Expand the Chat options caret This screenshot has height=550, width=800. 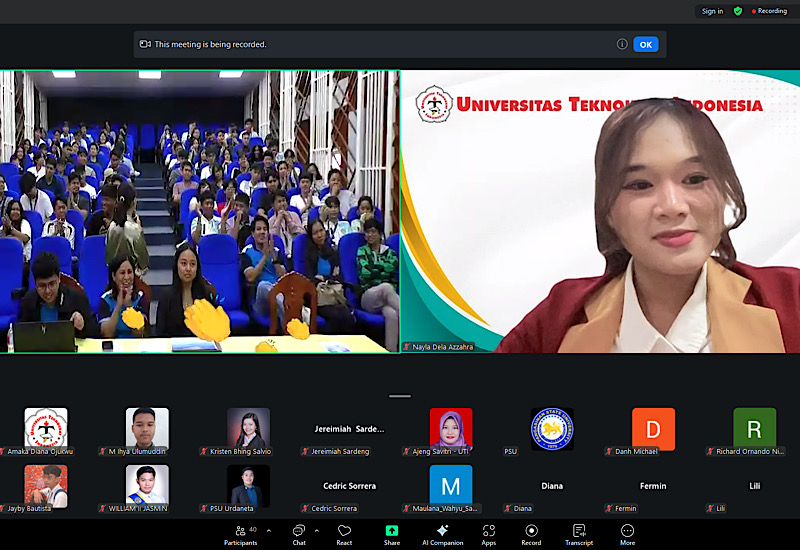click(317, 531)
